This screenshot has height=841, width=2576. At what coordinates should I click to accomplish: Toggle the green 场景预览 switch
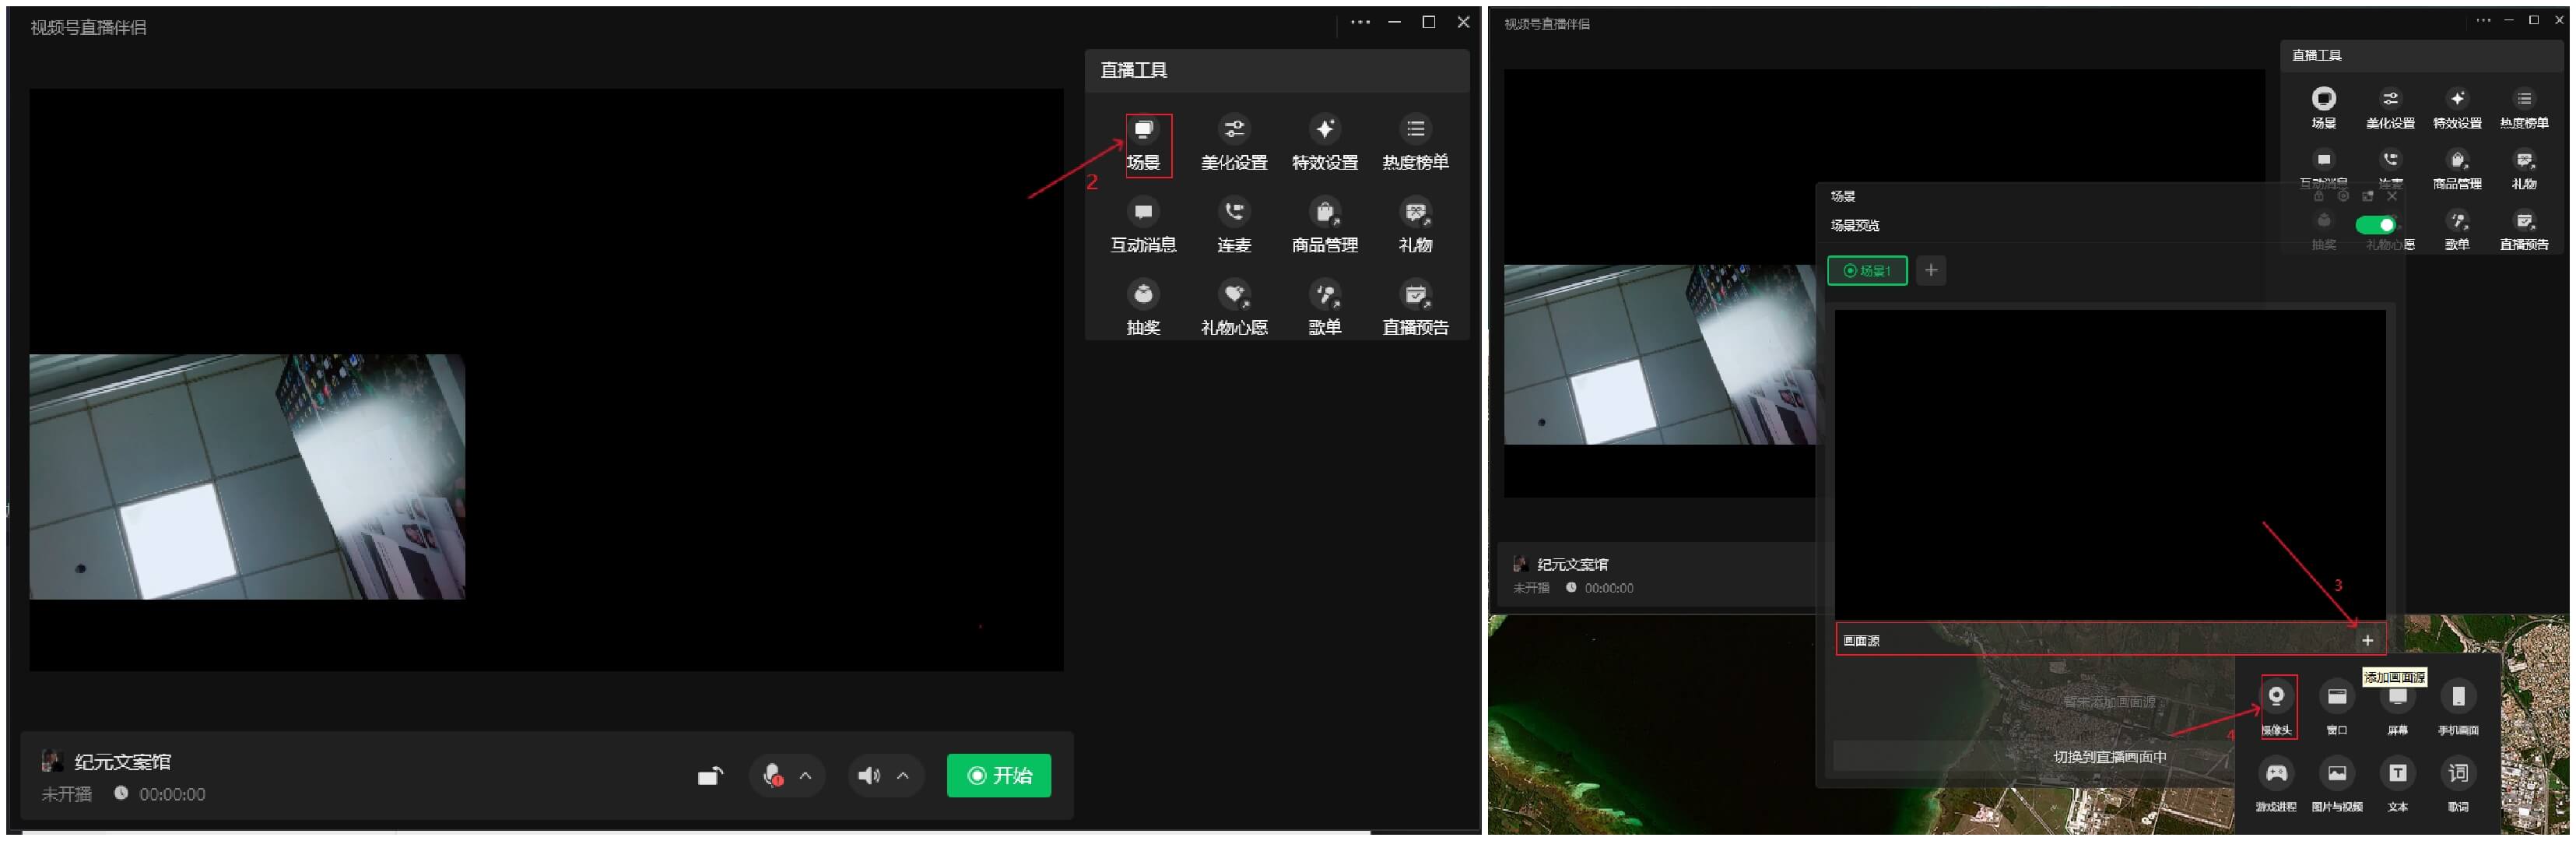point(2375,225)
